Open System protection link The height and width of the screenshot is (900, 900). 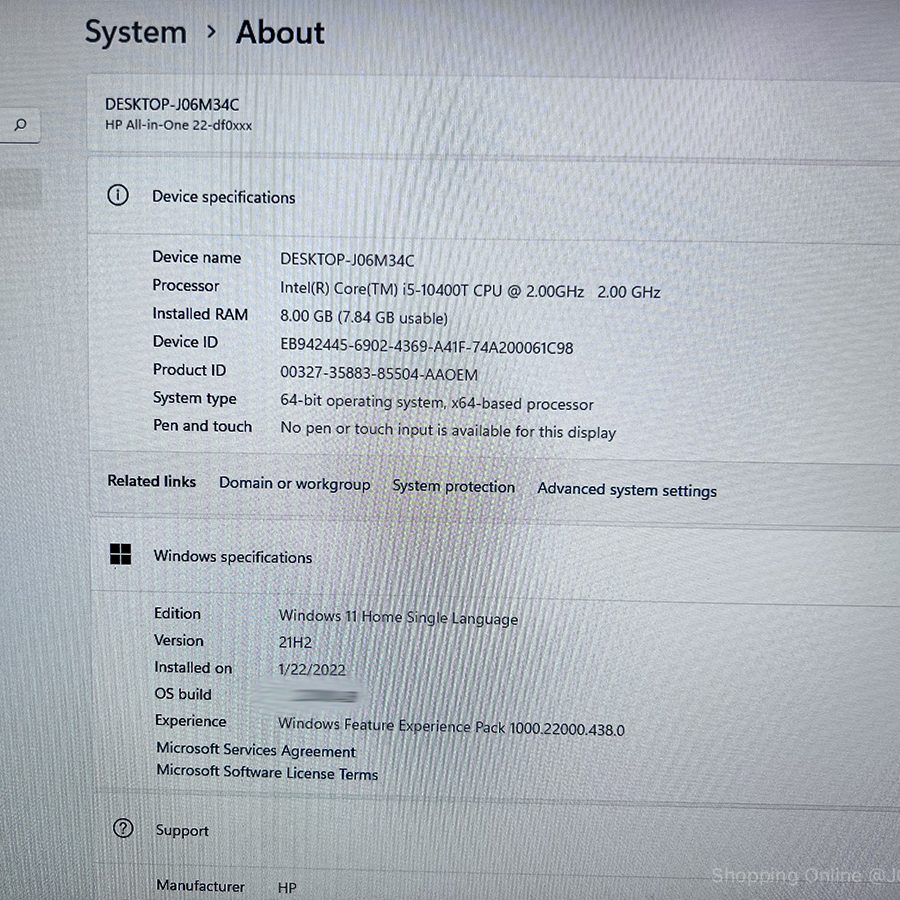click(453, 487)
